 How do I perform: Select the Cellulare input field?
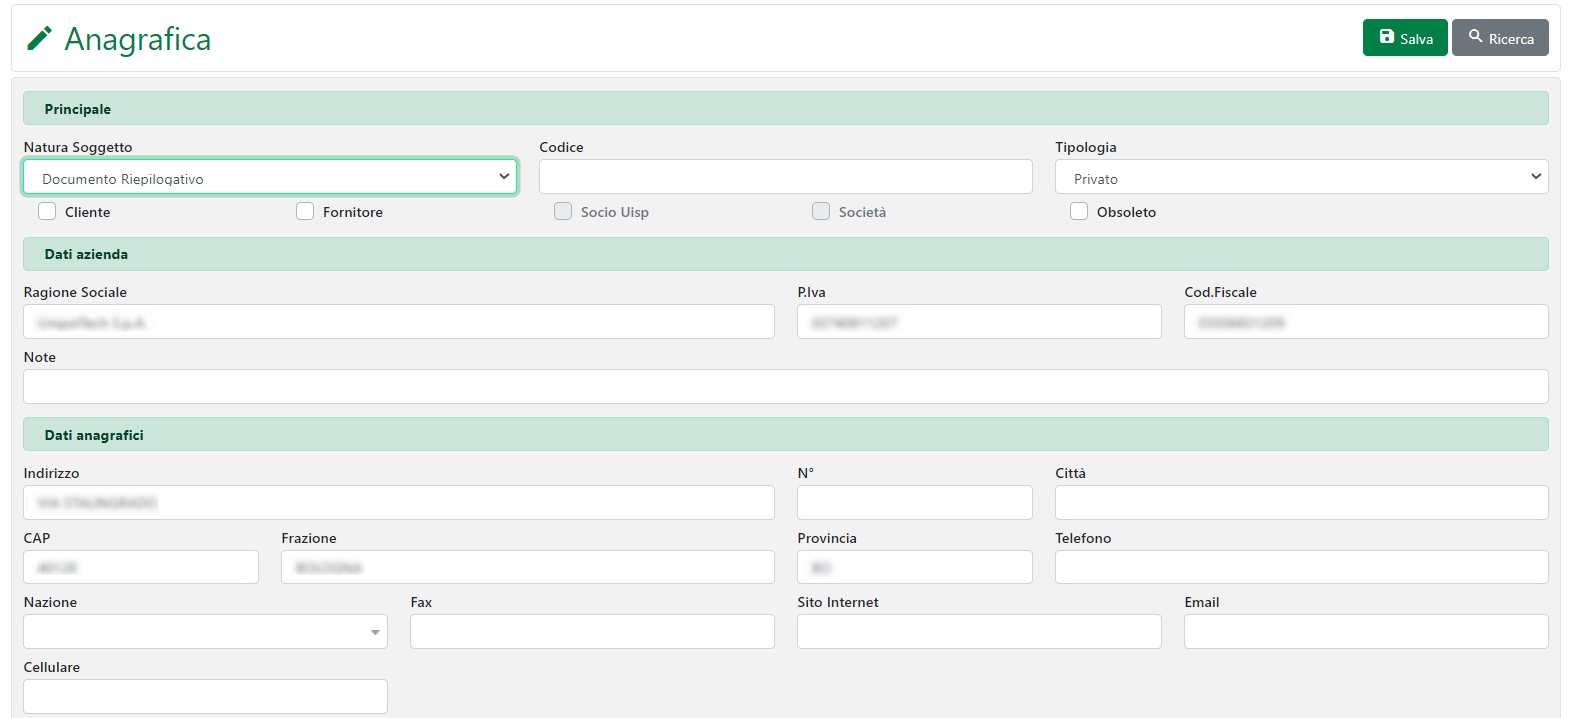(205, 697)
